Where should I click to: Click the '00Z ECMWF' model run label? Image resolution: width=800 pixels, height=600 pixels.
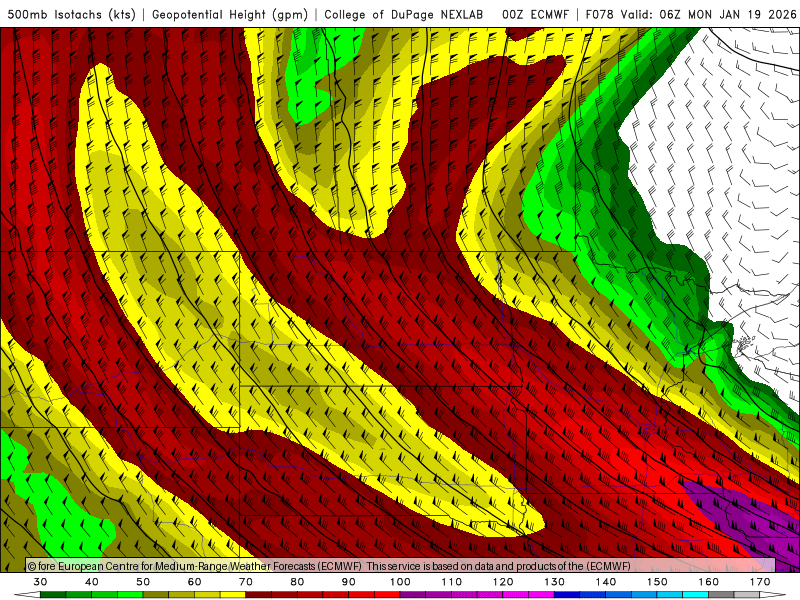pyautogui.click(x=535, y=14)
